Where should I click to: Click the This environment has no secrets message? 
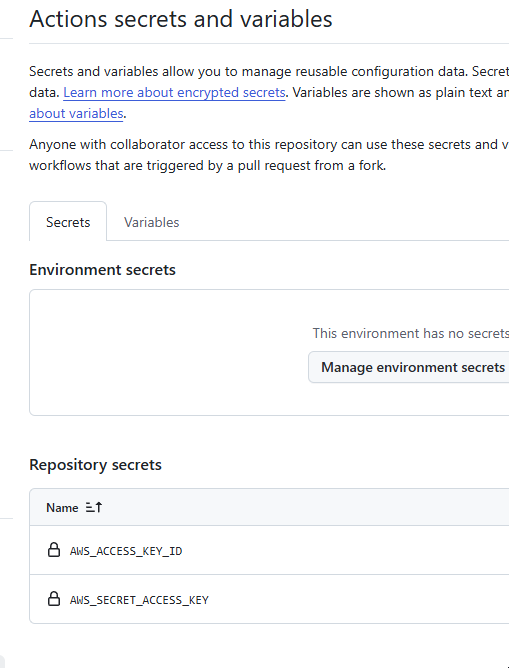411,333
